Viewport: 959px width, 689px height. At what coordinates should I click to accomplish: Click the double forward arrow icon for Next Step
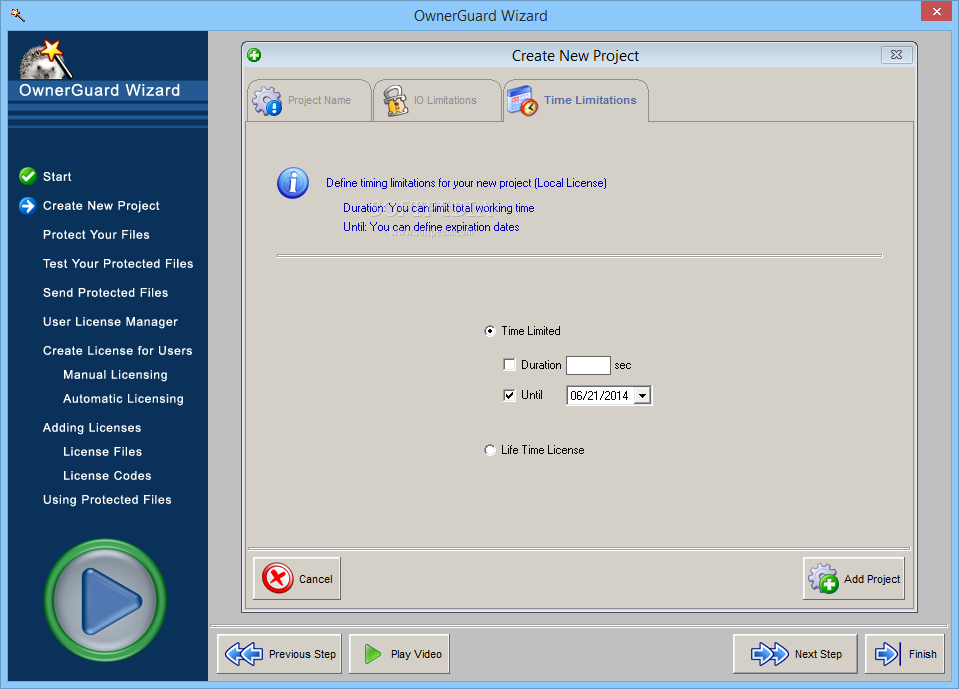pos(769,654)
